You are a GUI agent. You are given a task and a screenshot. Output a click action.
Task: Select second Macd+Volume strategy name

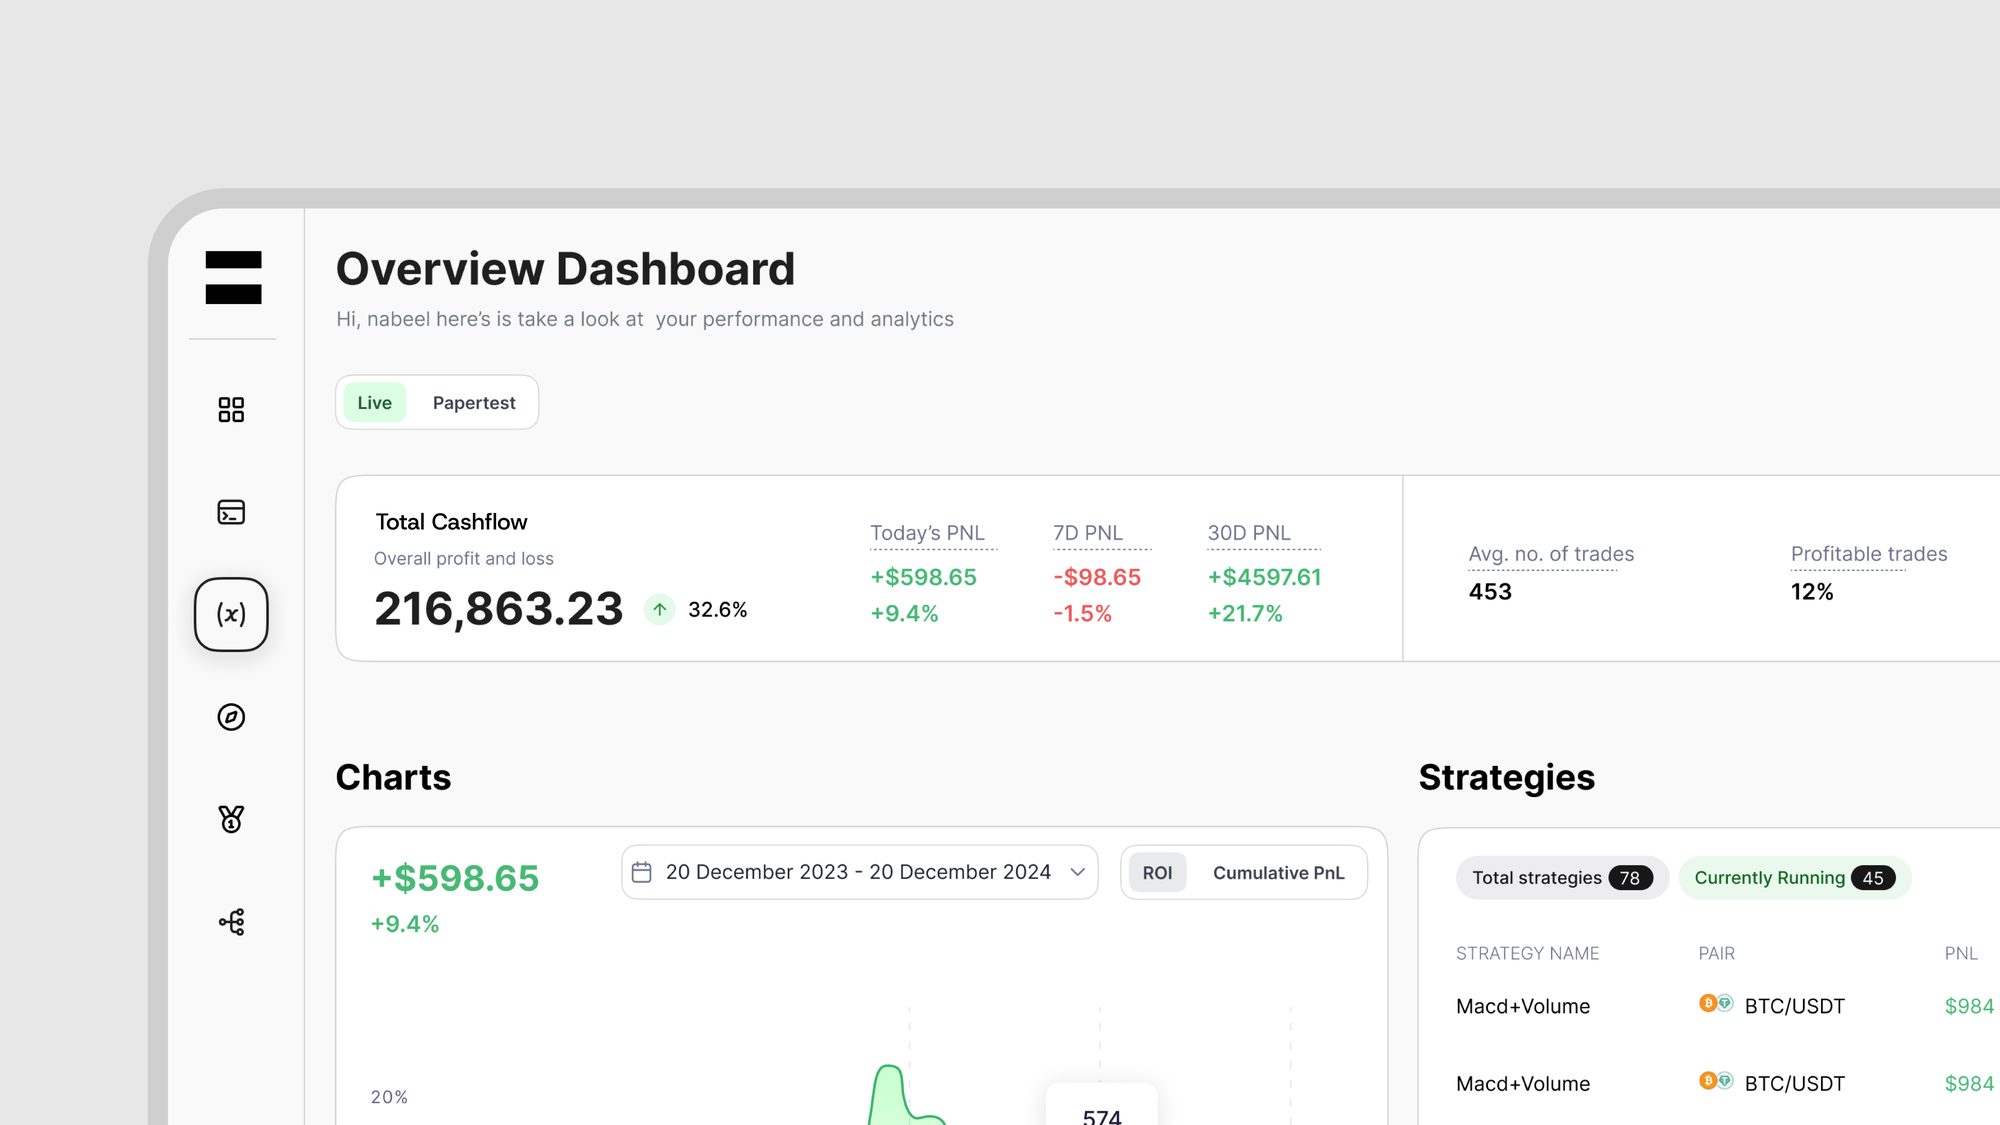[x=1523, y=1084]
